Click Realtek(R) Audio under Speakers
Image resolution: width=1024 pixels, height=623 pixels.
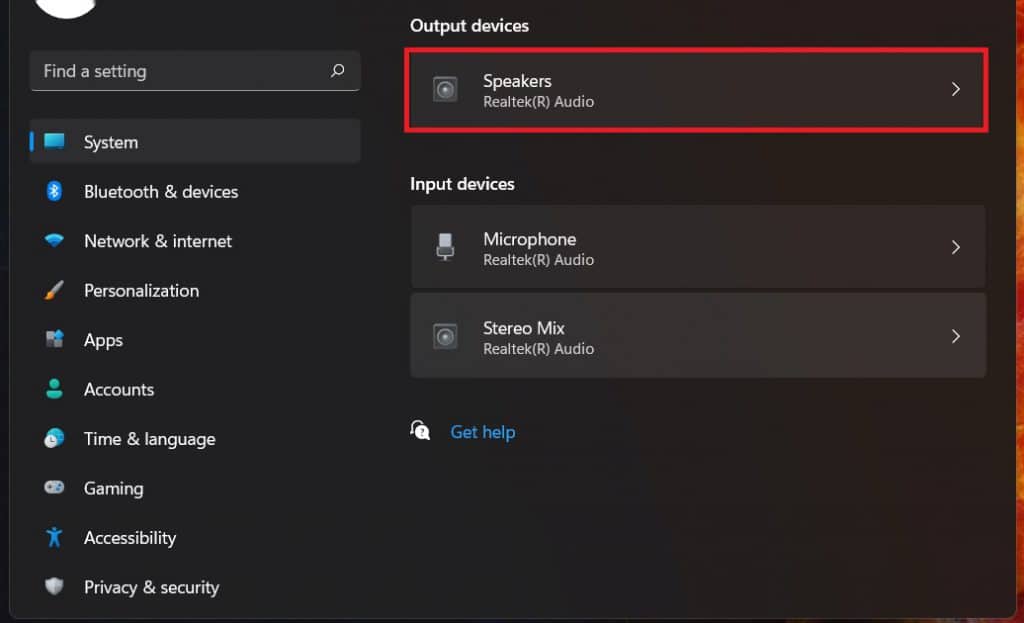(x=539, y=102)
